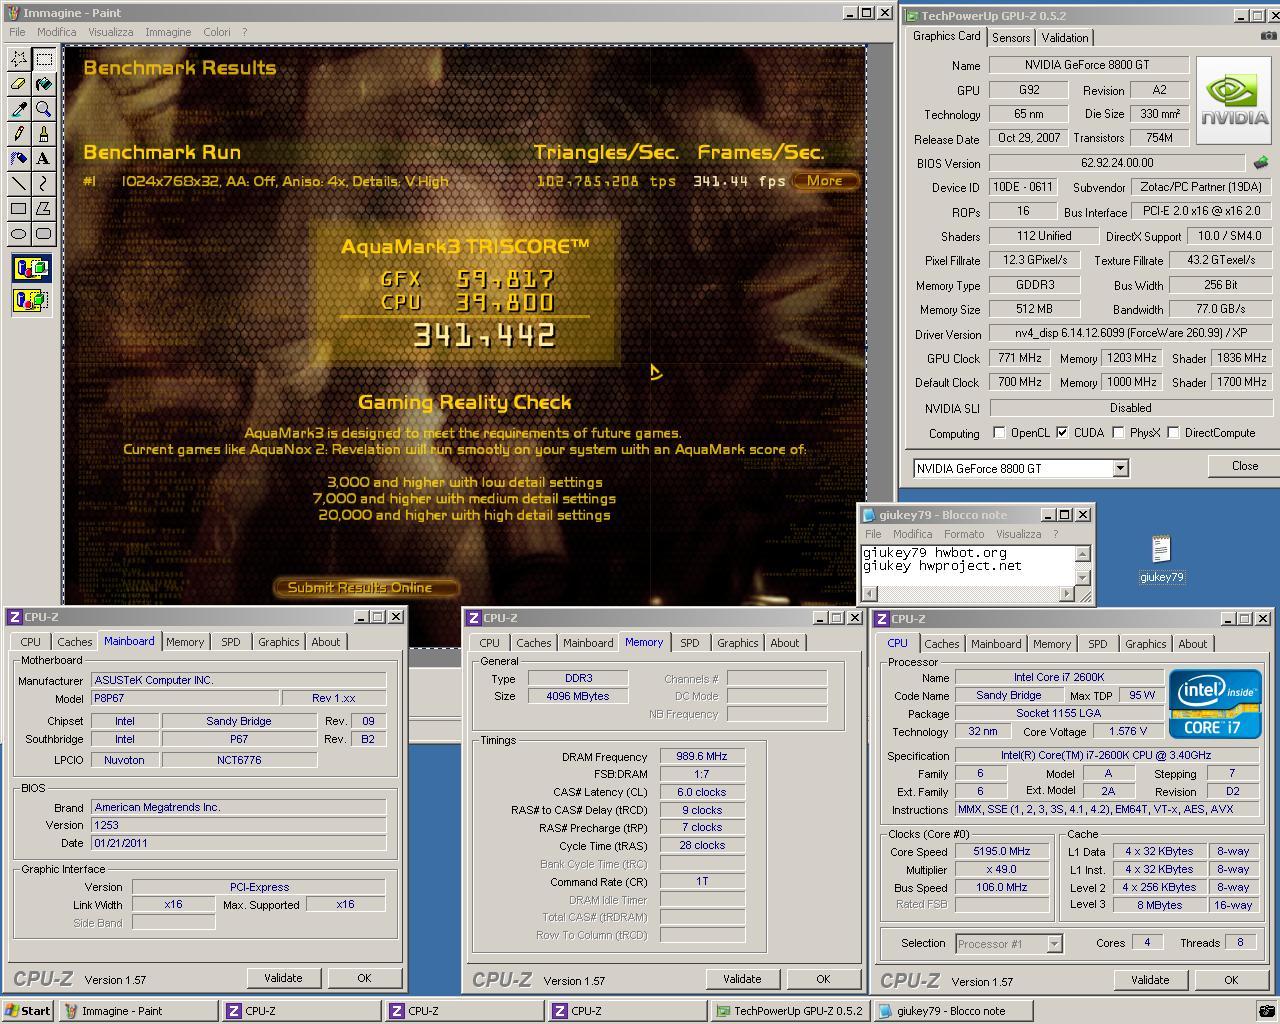Enable the PhysX checkbox in GPU-Z
The width and height of the screenshot is (1280, 1024).
(x=1118, y=433)
